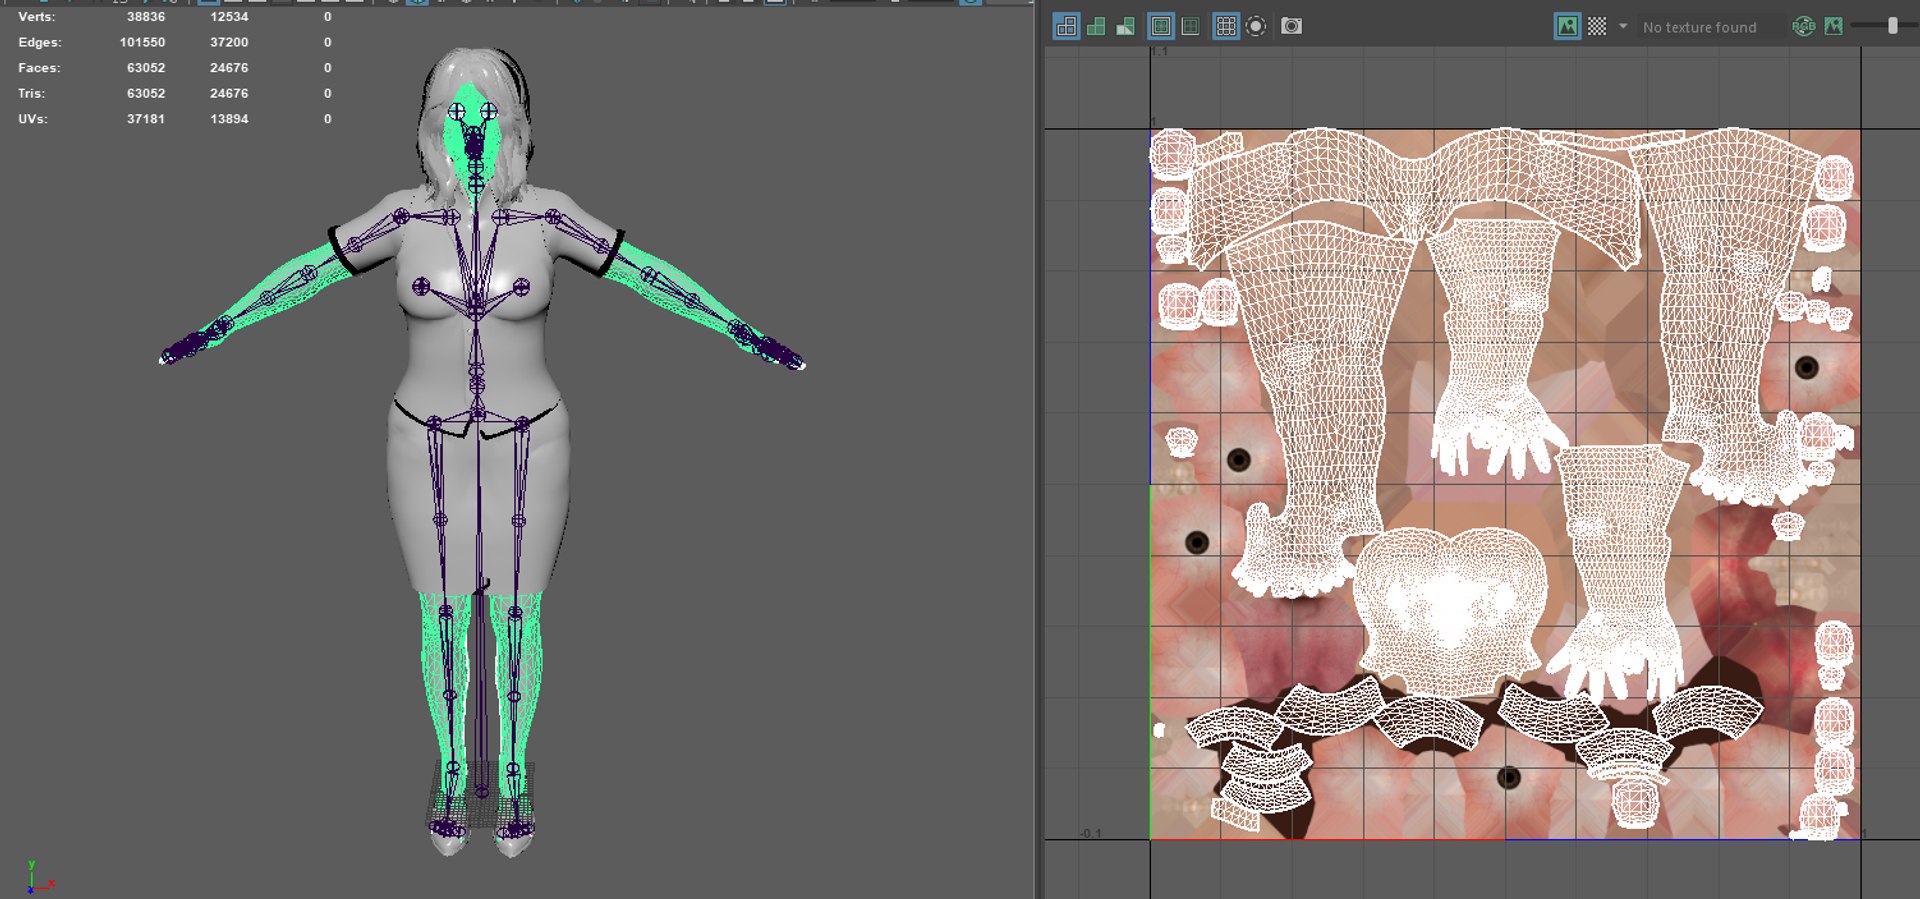Viewport: 1920px width, 899px height.
Task: Enable wireframe UV shell display
Action: pos(1067,26)
